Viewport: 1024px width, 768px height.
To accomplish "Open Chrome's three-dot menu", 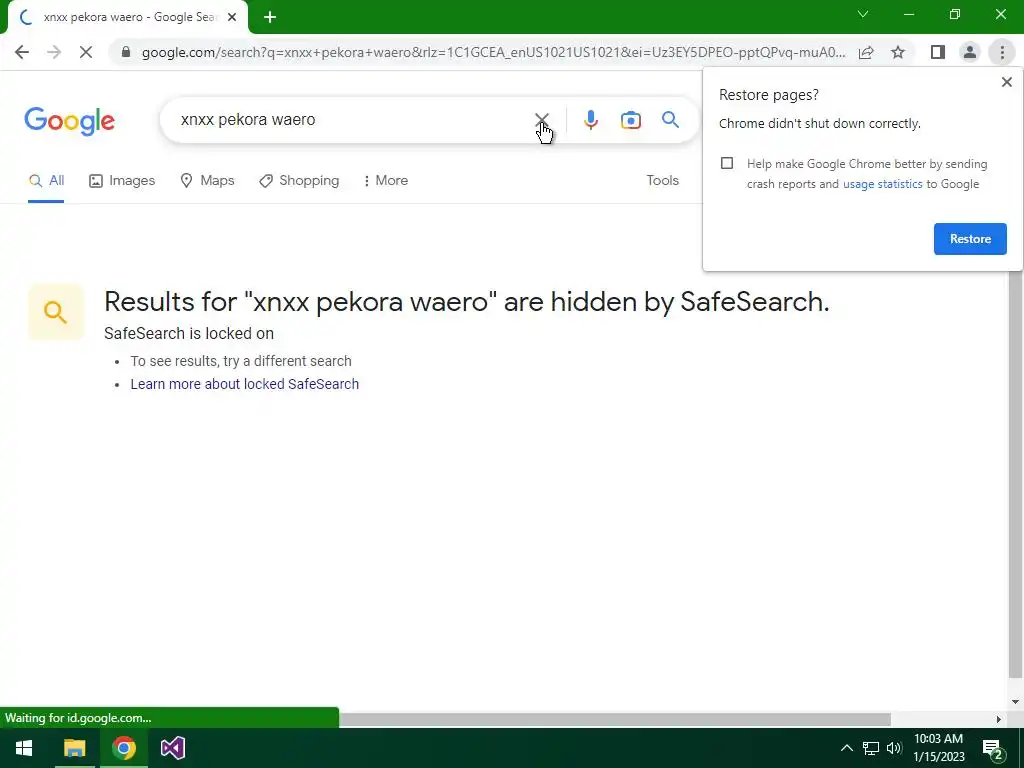I will pos(1002,52).
